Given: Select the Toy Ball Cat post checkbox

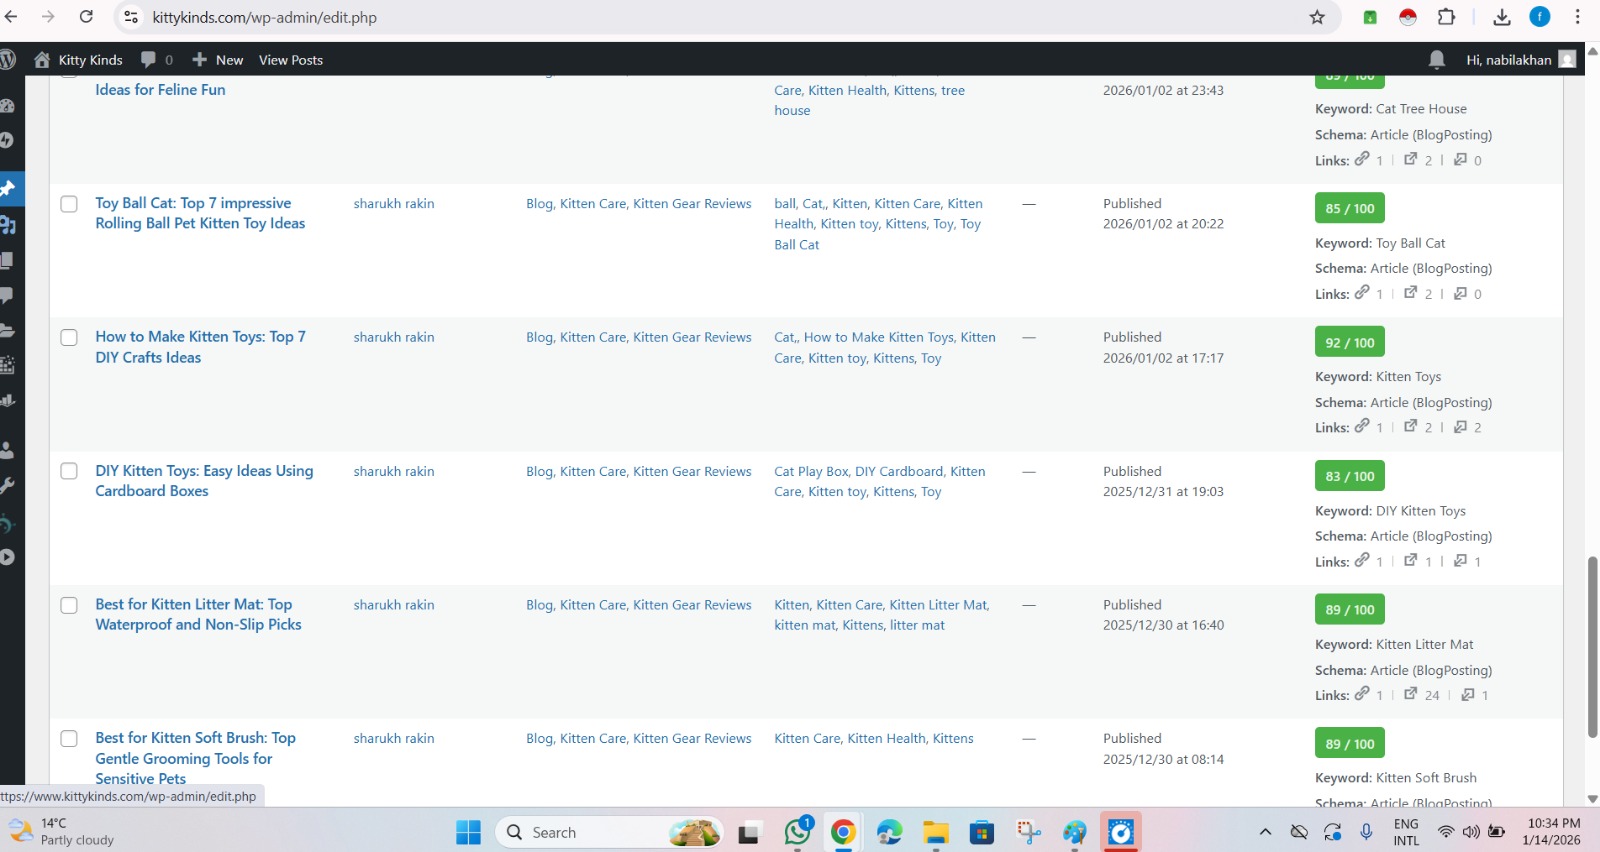Looking at the screenshot, I should click(69, 204).
